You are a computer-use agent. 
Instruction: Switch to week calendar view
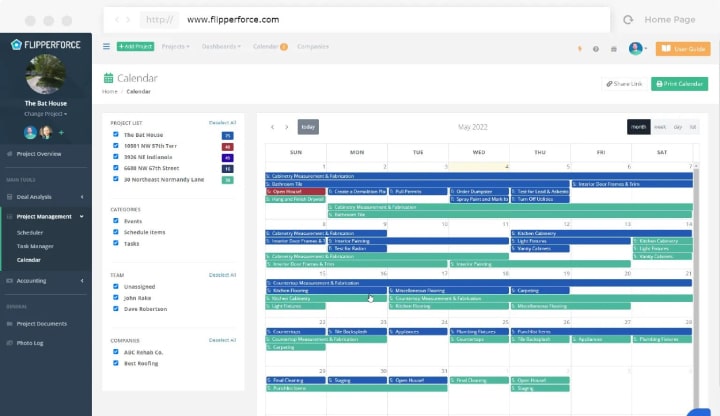[660, 127]
